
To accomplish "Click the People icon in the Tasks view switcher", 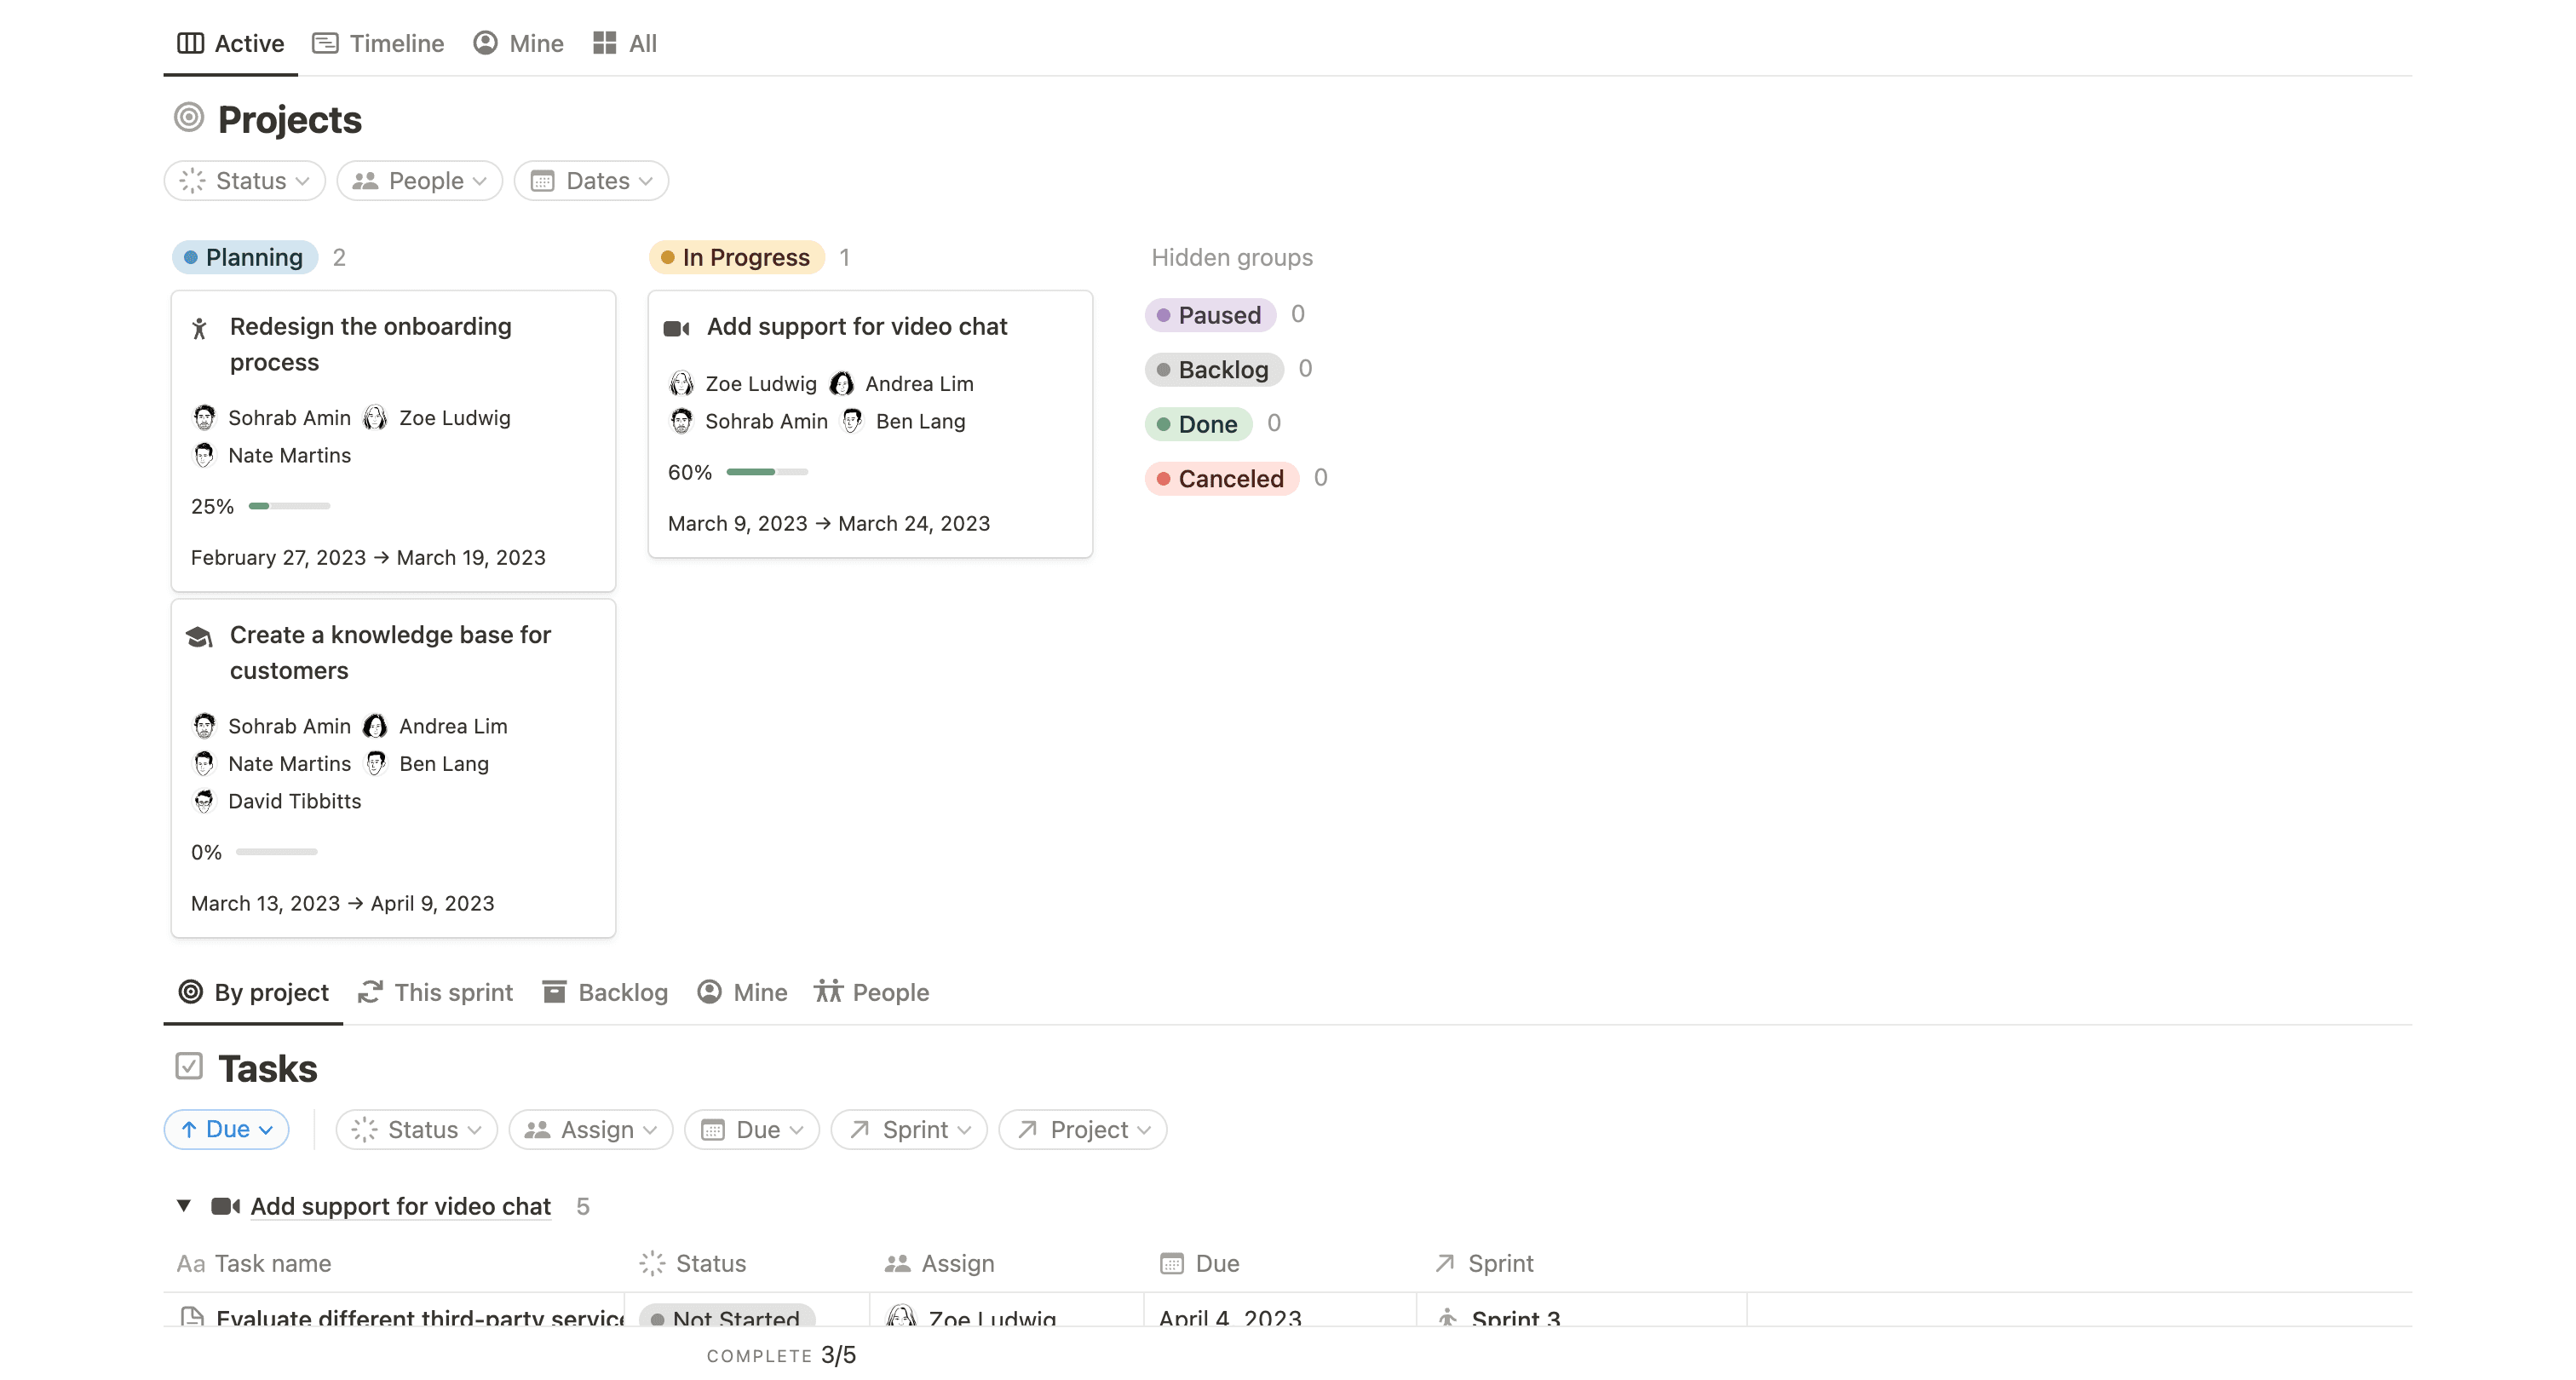I will click(829, 992).
